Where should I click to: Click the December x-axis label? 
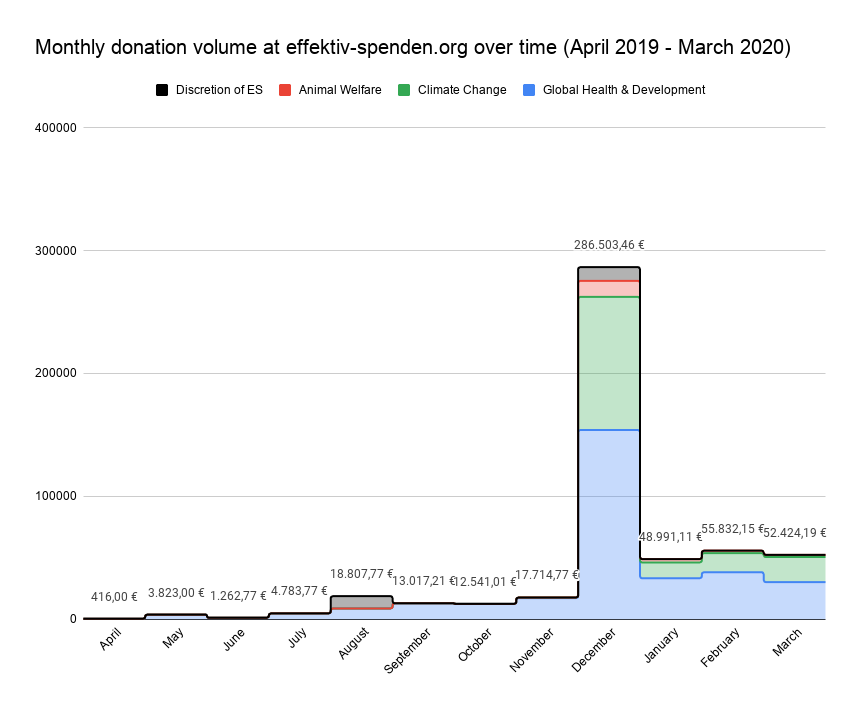[x=598, y=650]
